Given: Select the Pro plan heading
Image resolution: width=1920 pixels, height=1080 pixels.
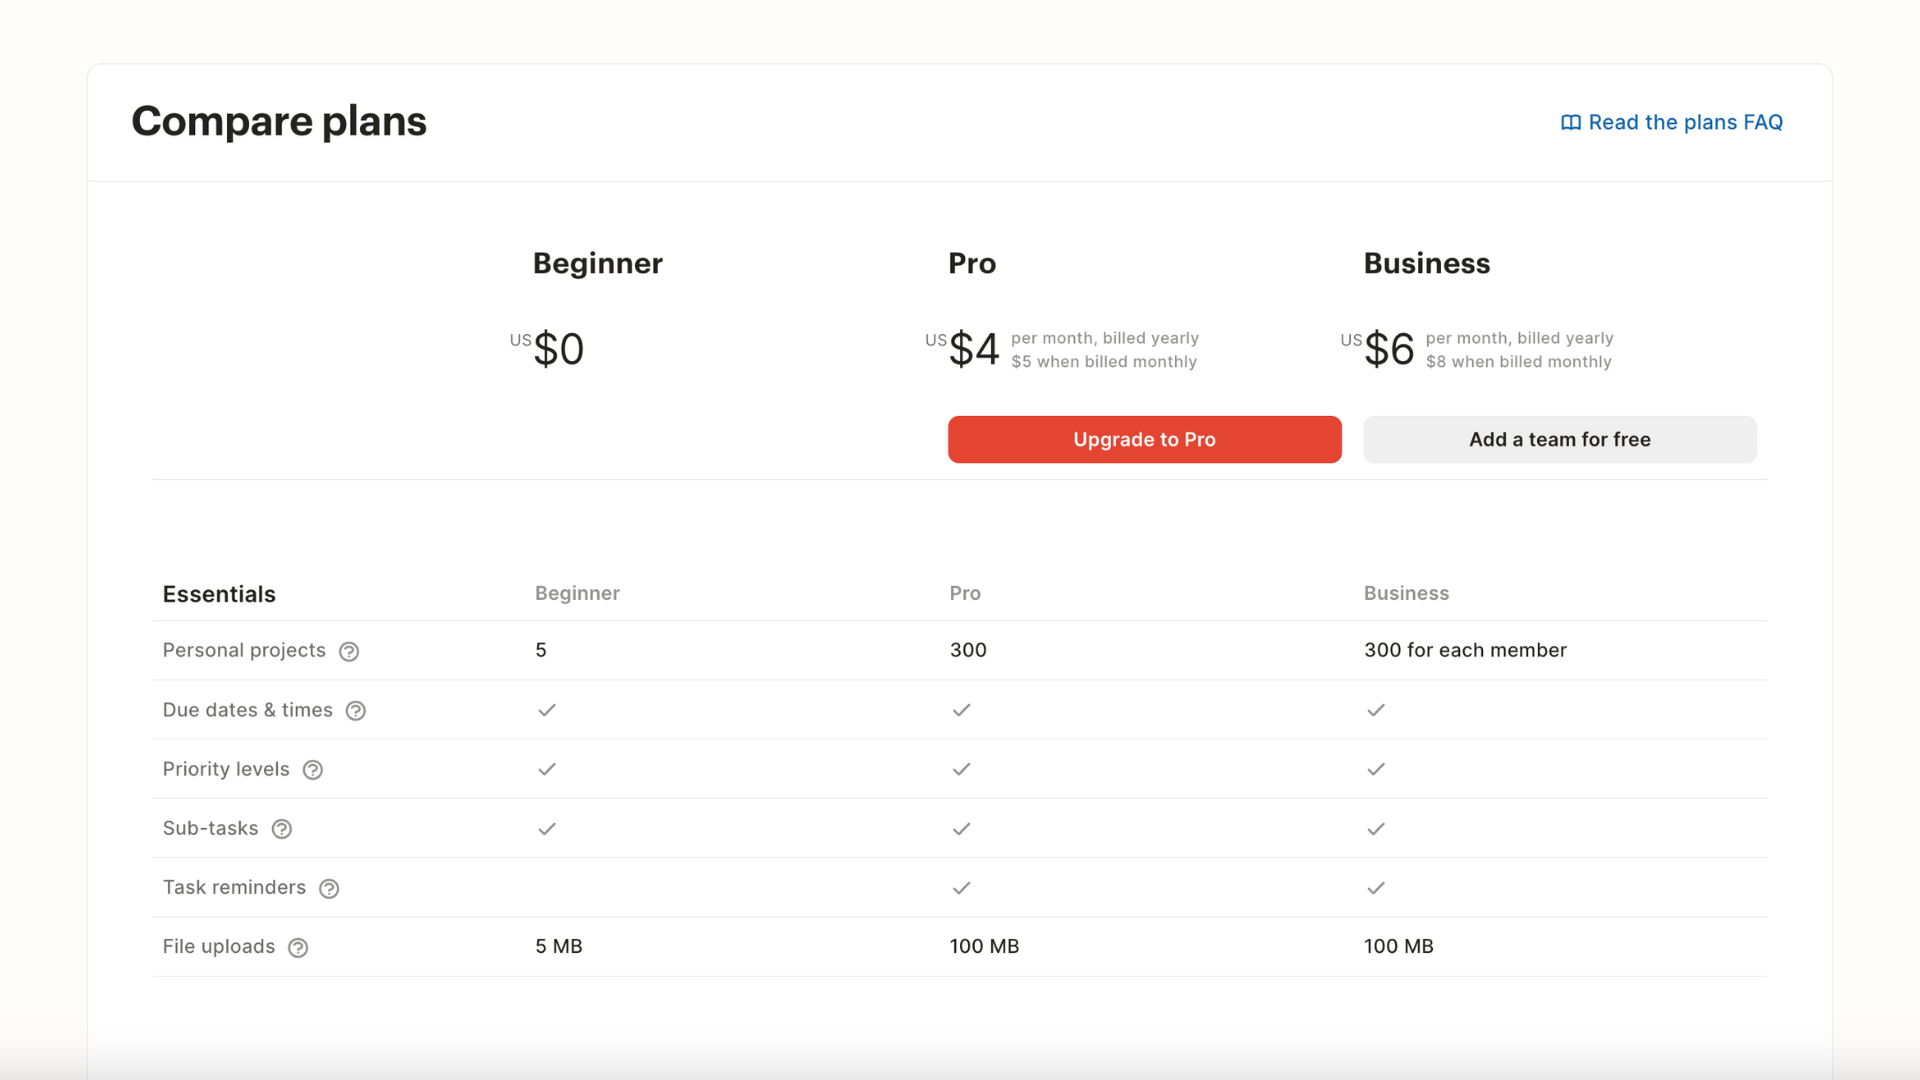Looking at the screenshot, I should [x=971, y=263].
